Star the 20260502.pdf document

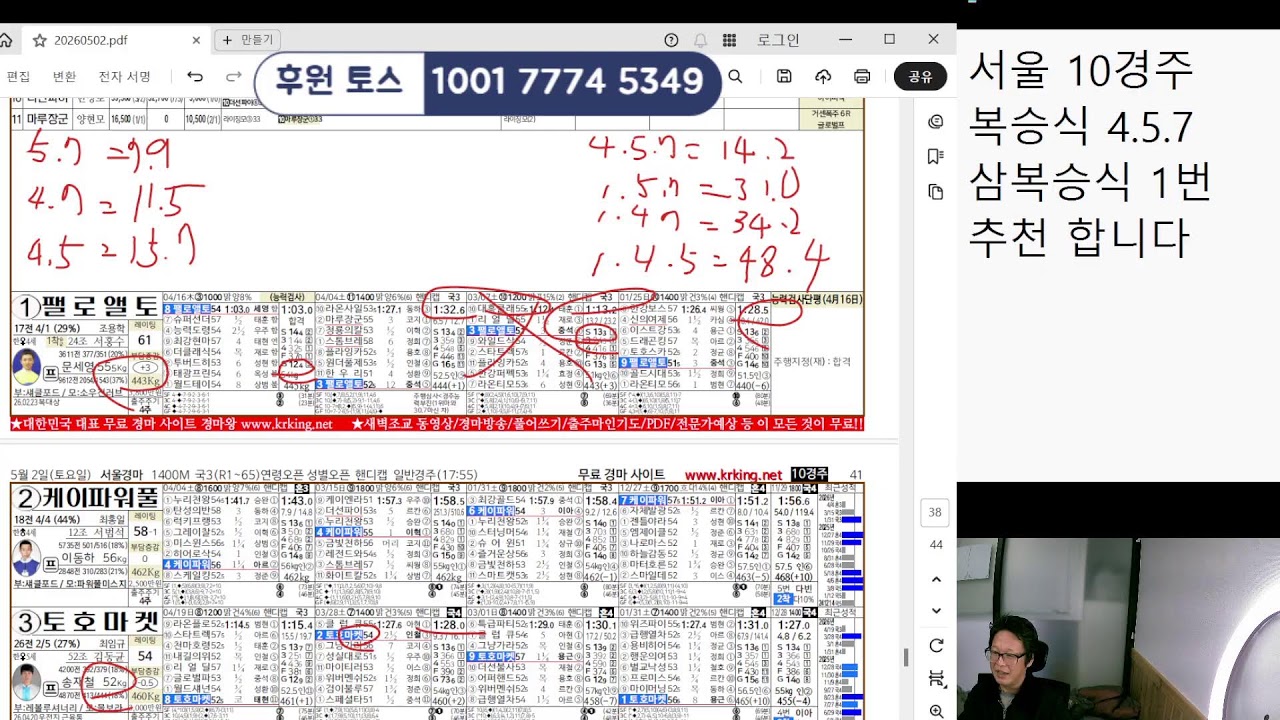point(39,41)
